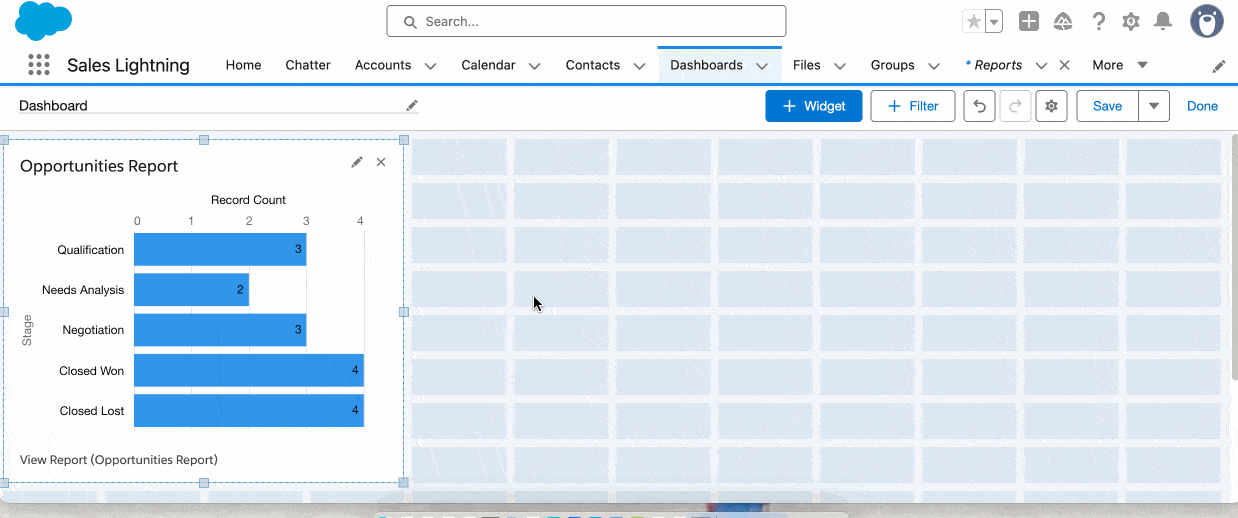Screen dimensions: 1238x518
Task: Open the Files tab
Action: [807, 65]
